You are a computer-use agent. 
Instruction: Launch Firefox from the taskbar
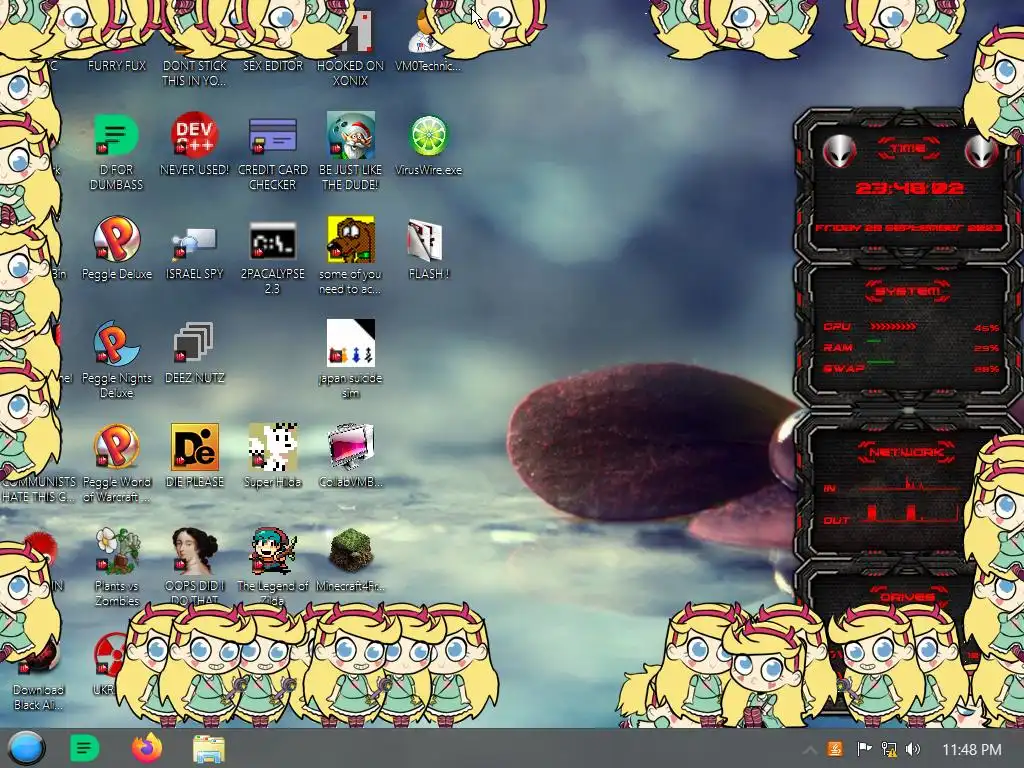(x=147, y=748)
